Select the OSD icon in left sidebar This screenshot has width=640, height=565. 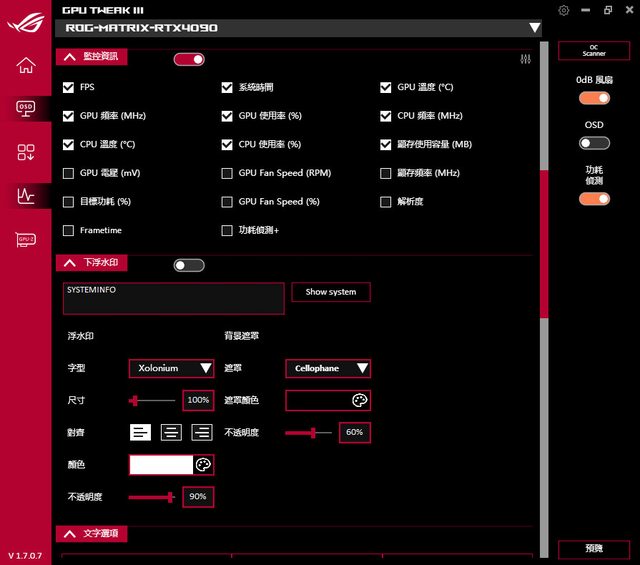(25, 108)
